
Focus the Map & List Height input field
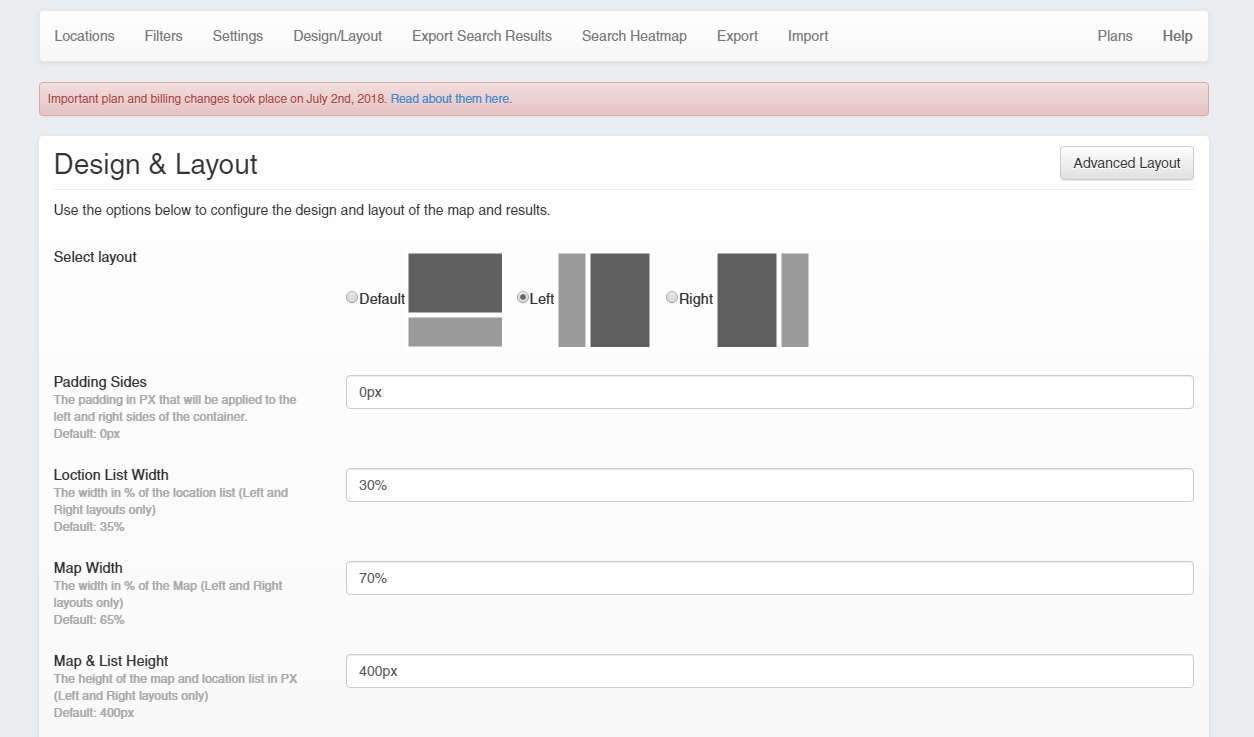[770, 671]
